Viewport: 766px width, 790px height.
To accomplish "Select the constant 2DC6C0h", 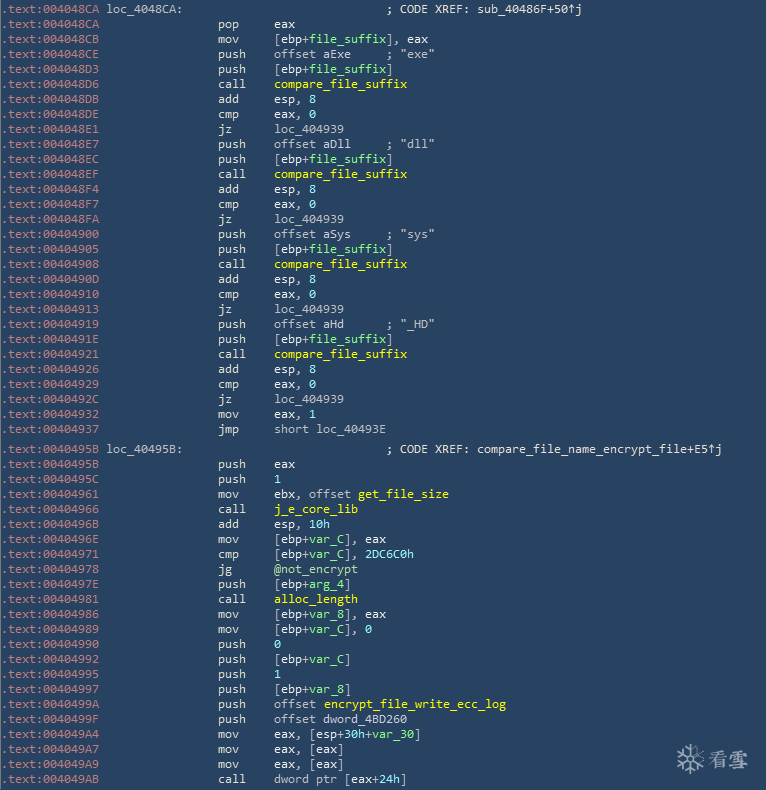I will tap(389, 554).
